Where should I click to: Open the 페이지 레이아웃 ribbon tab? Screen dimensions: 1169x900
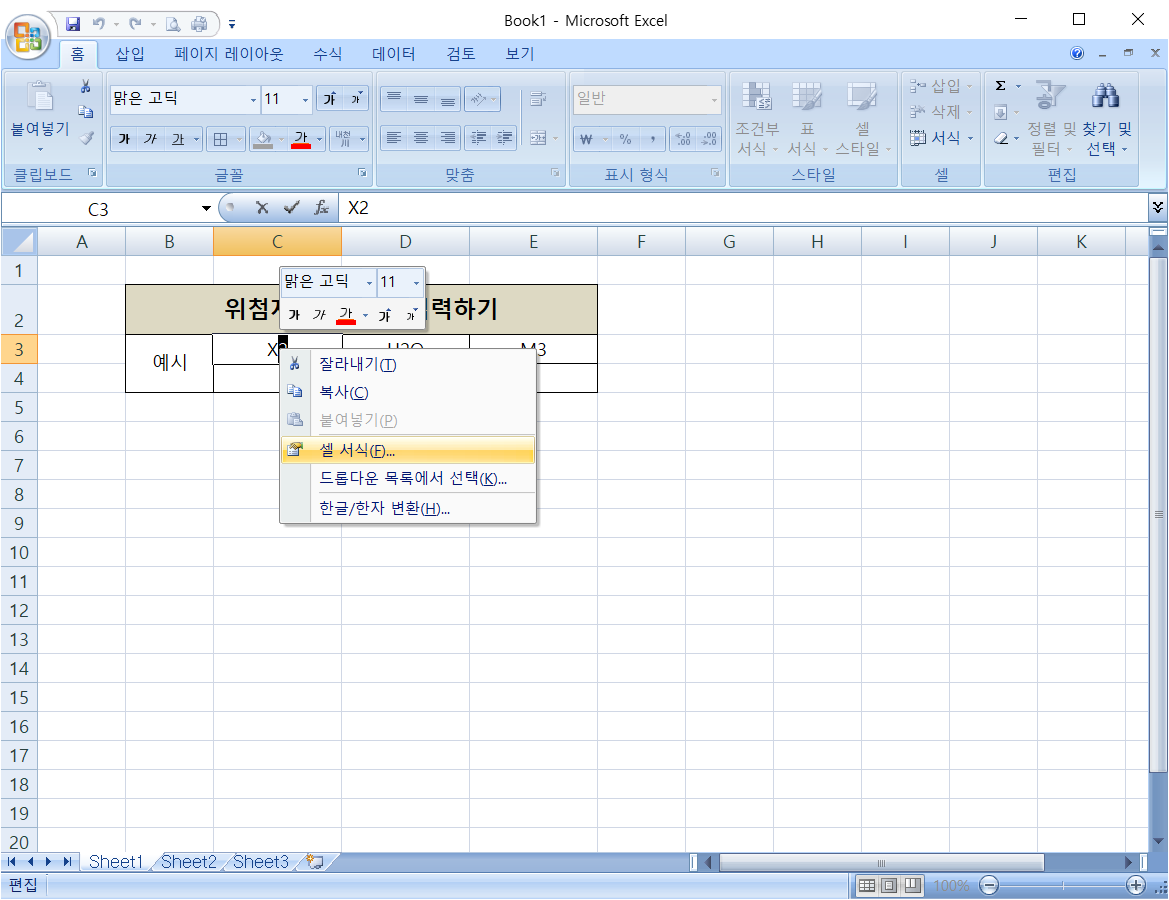pos(229,54)
